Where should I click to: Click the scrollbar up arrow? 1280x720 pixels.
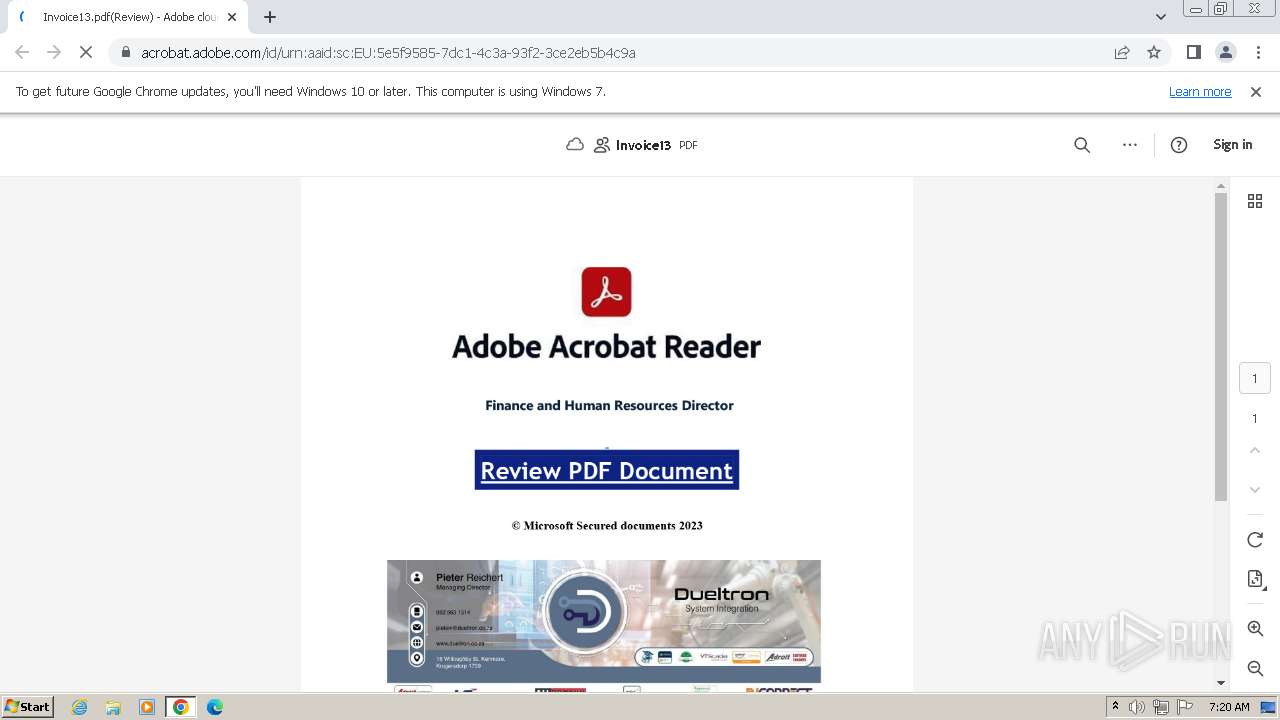pyautogui.click(x=1221, y=186)
